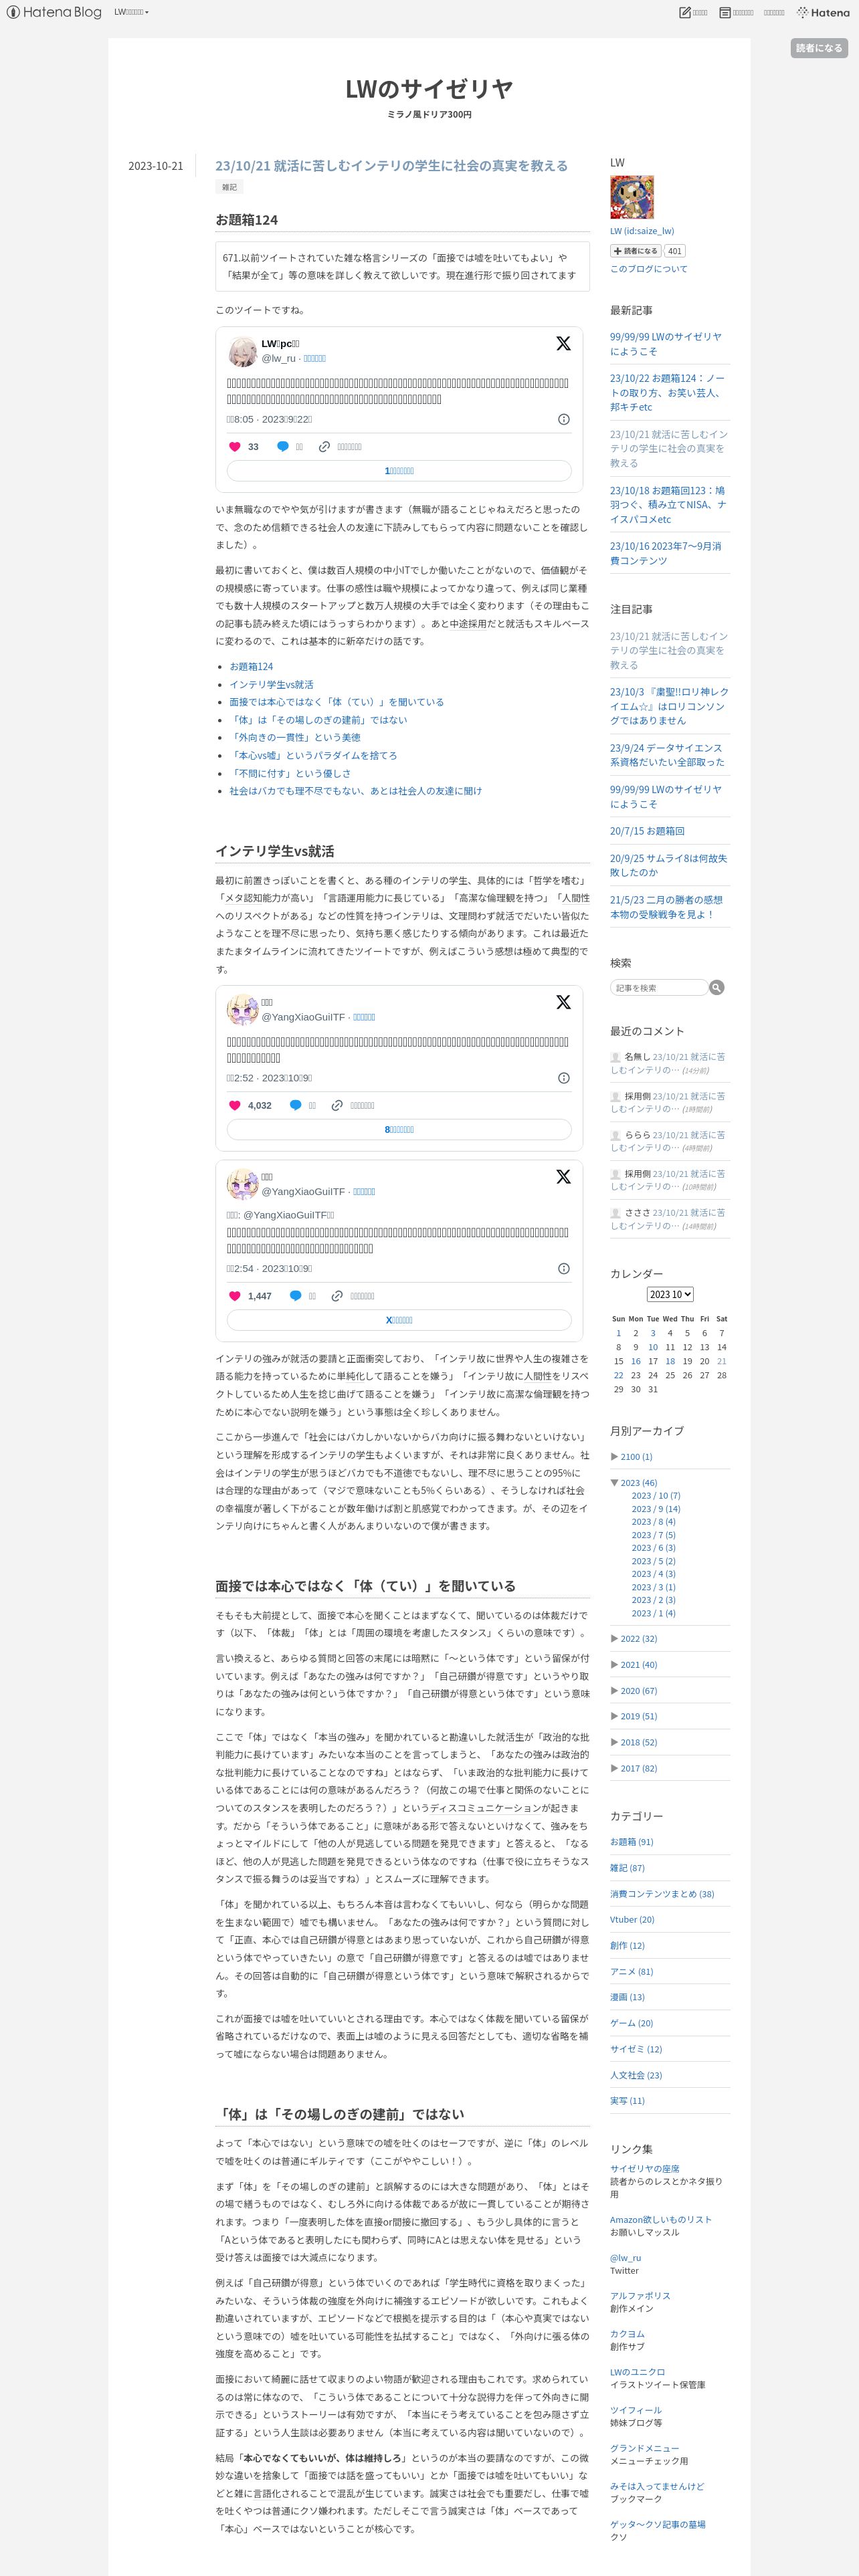Open recent article 99/99/99 LWのサイゼリヤにようこそ
The image size is (859, 2576).
coord(666,344)
